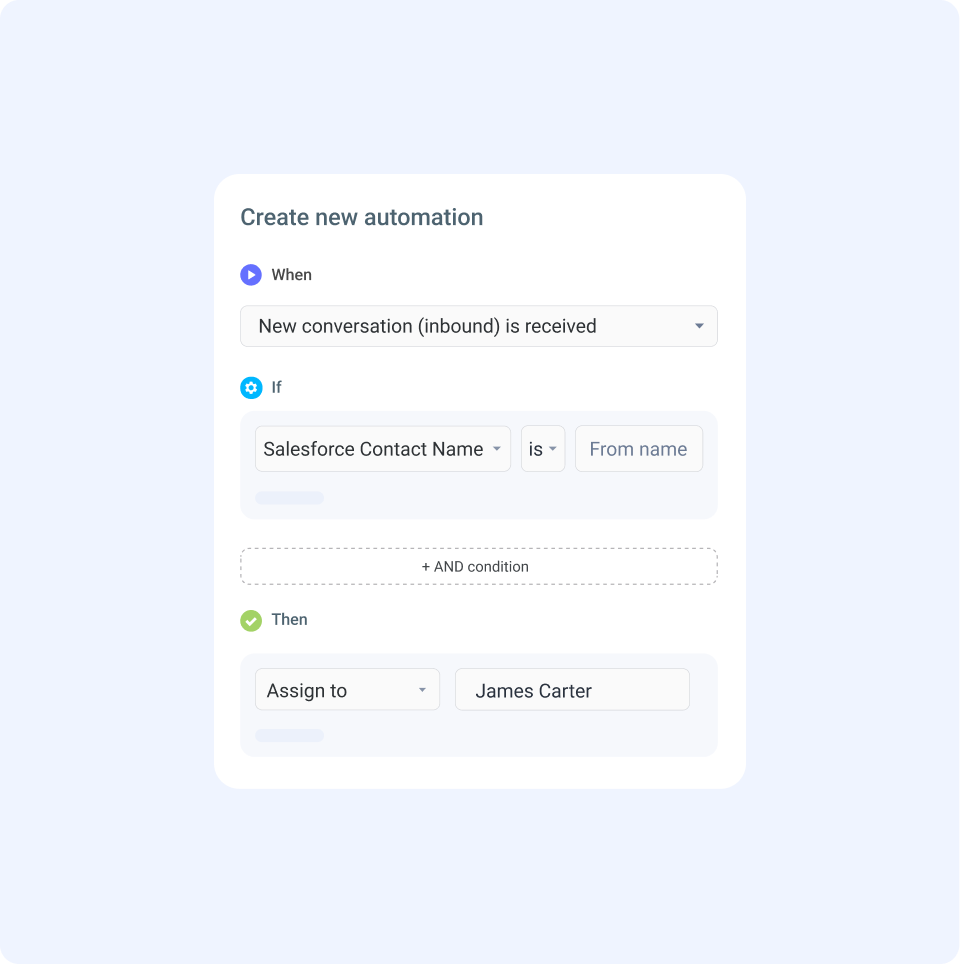Focus the From name input field

tap(638, 449)
